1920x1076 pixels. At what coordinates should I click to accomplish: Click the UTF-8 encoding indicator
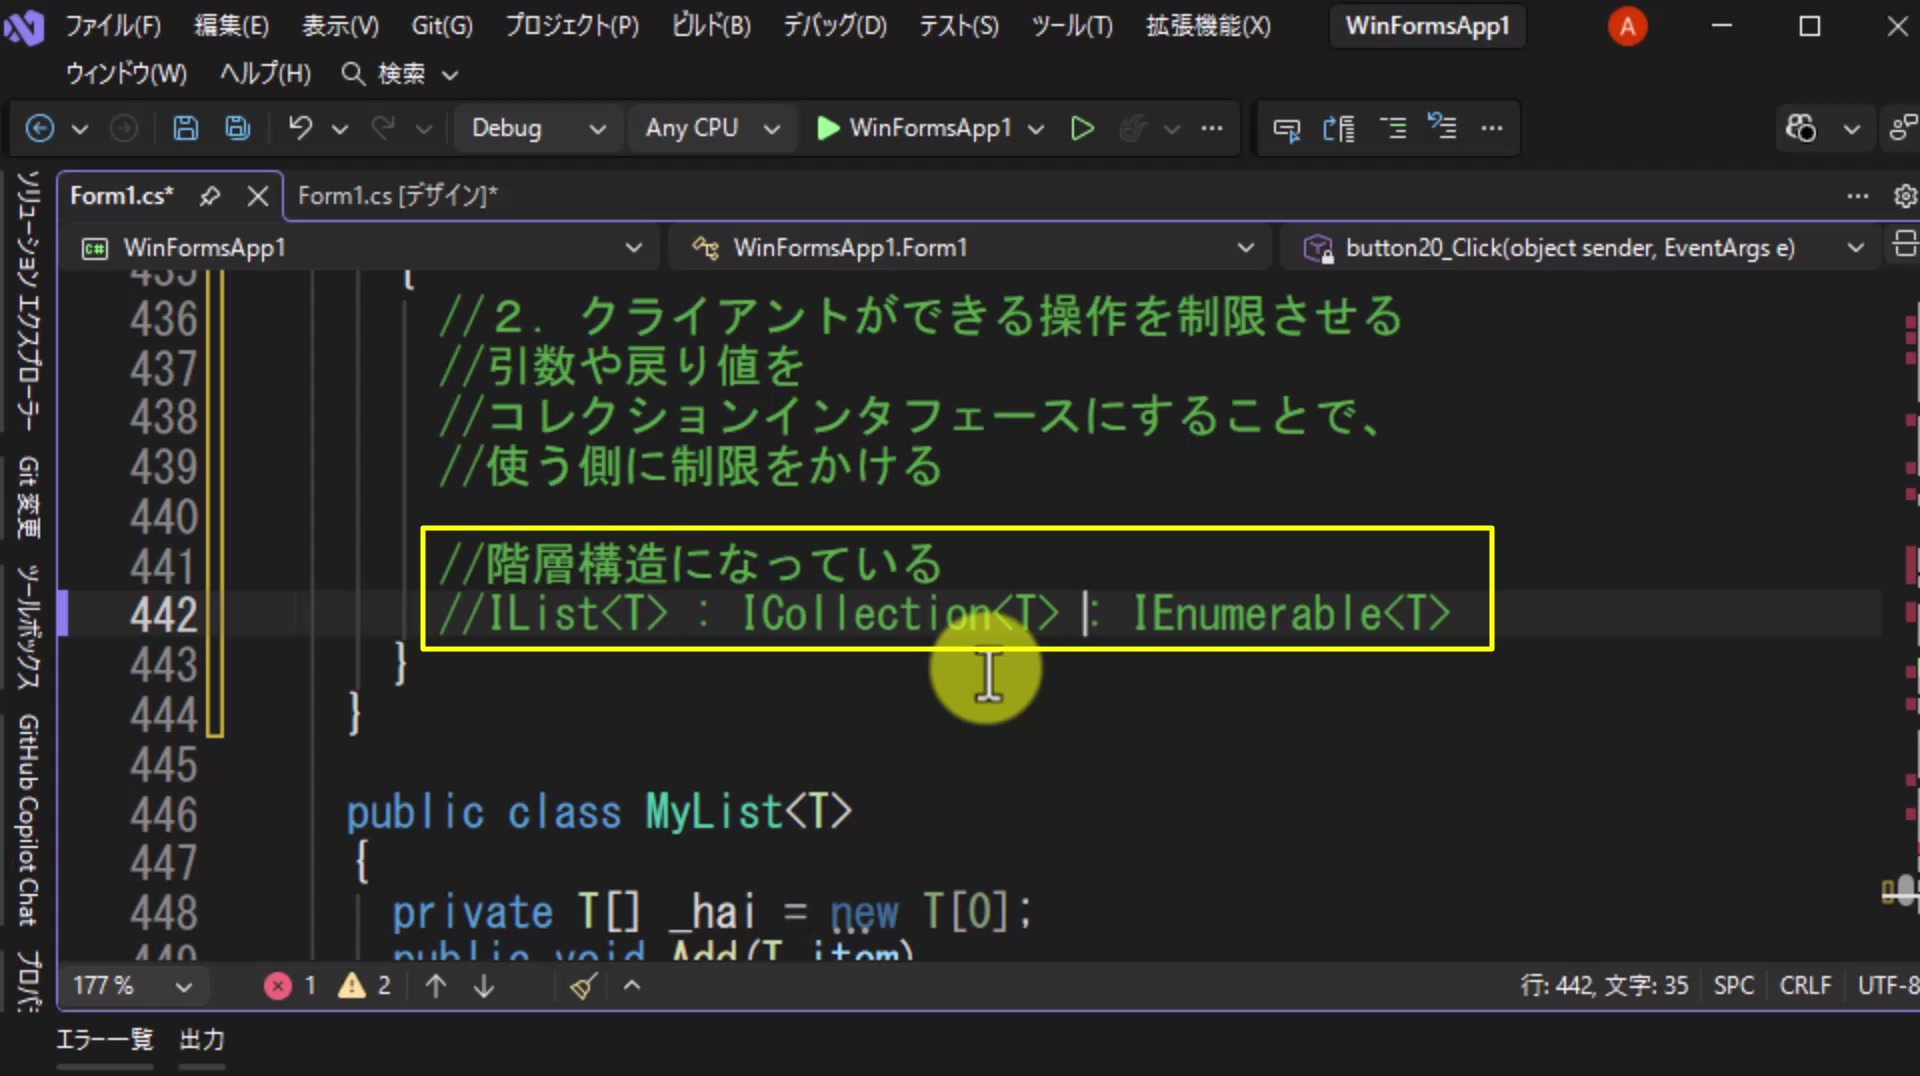click(1888, 986)
